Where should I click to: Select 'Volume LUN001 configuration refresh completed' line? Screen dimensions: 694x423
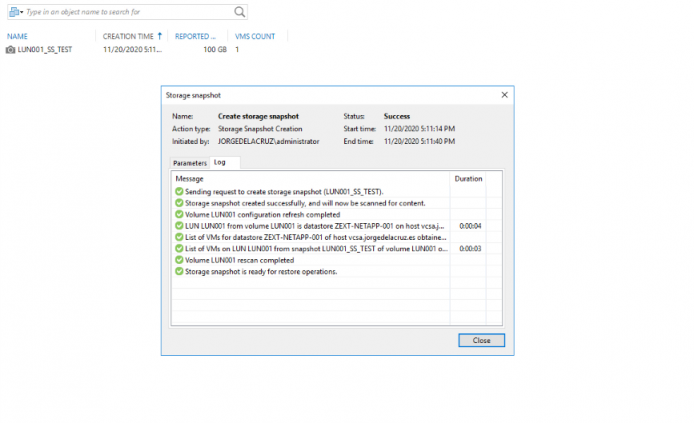pos(262,215)
